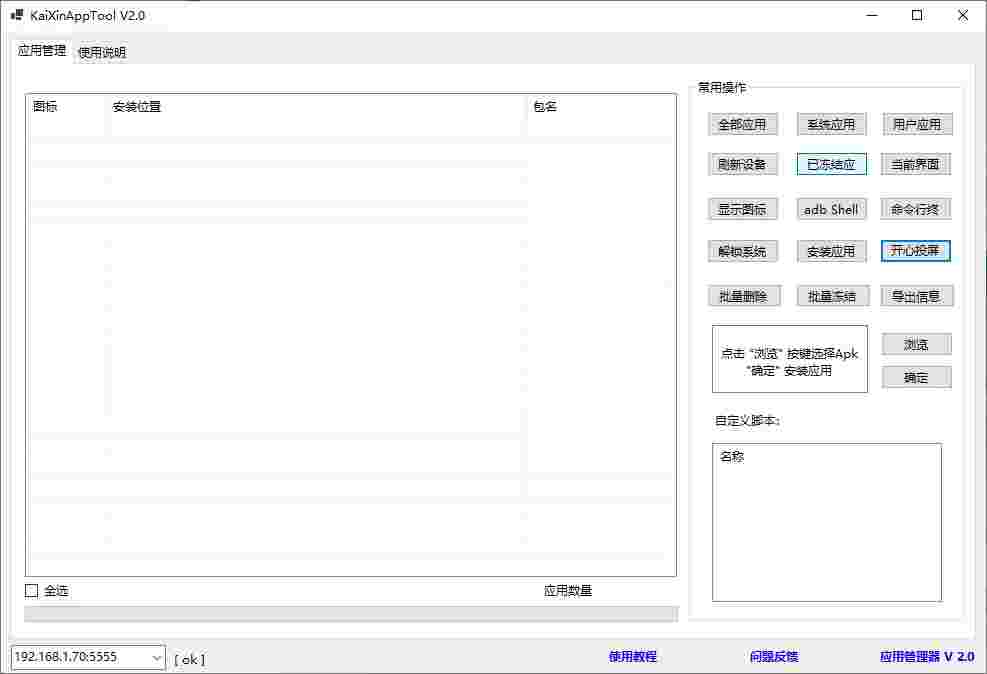This screenshot has width=987, height=674.
Task: Start 开心投屏 screen casting
Action: coord(916,251)
